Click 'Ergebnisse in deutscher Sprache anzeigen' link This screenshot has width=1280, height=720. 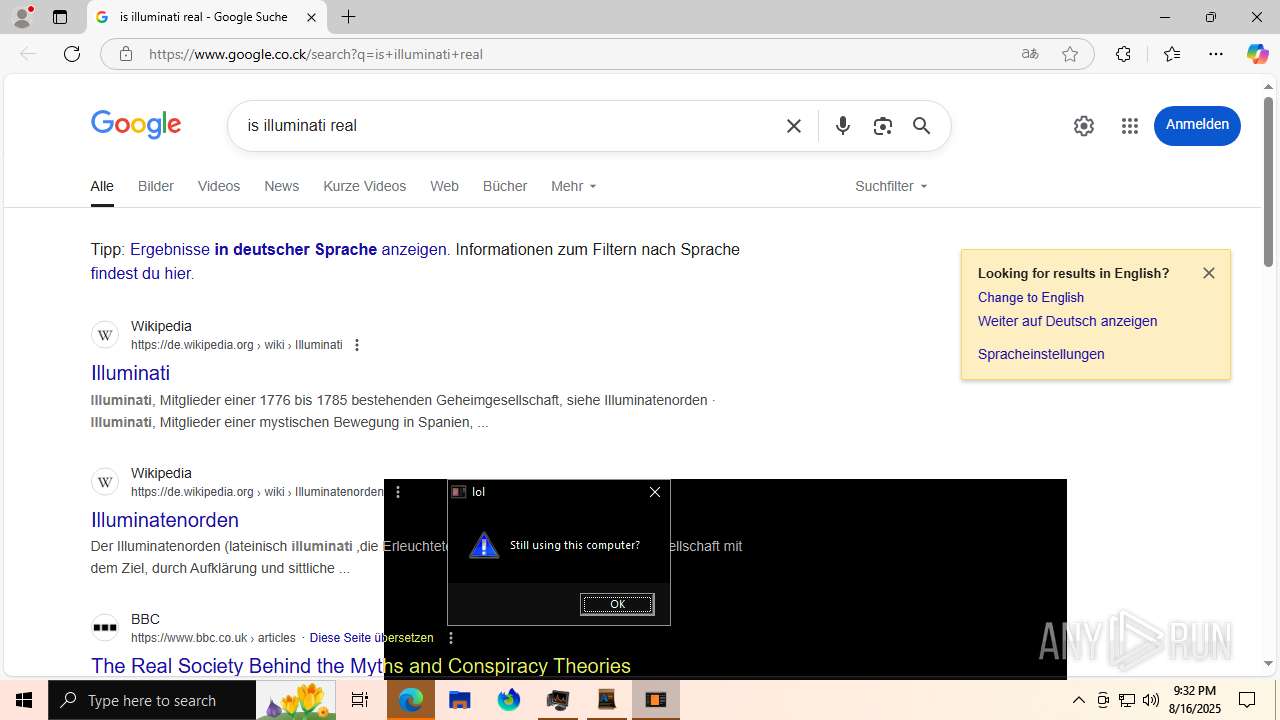point(288,249)
